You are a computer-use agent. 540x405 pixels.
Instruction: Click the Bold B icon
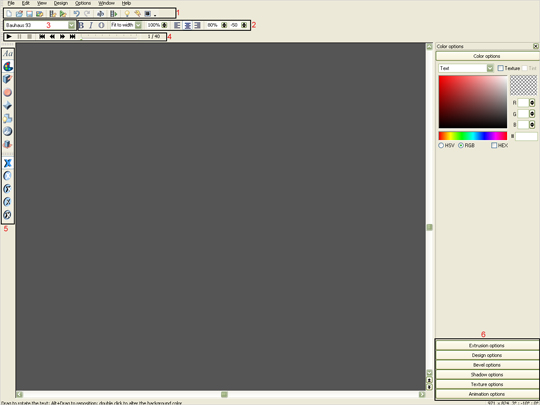81,25
